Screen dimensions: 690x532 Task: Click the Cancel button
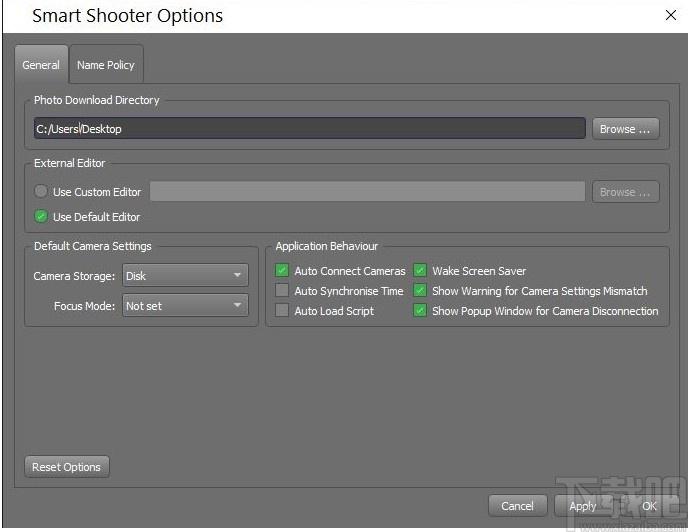[x=517, y=506]
